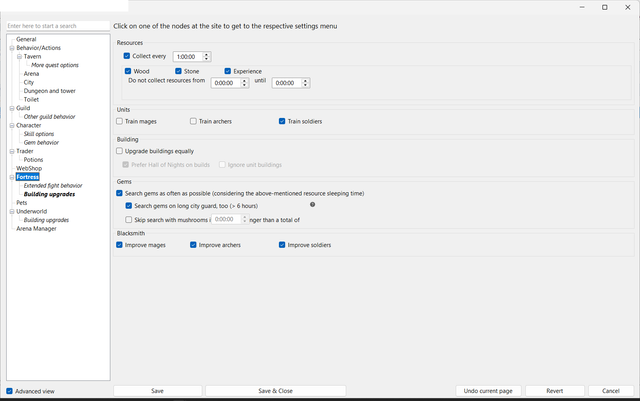Uncheck the Wood resource checkbox

[128, 71]
